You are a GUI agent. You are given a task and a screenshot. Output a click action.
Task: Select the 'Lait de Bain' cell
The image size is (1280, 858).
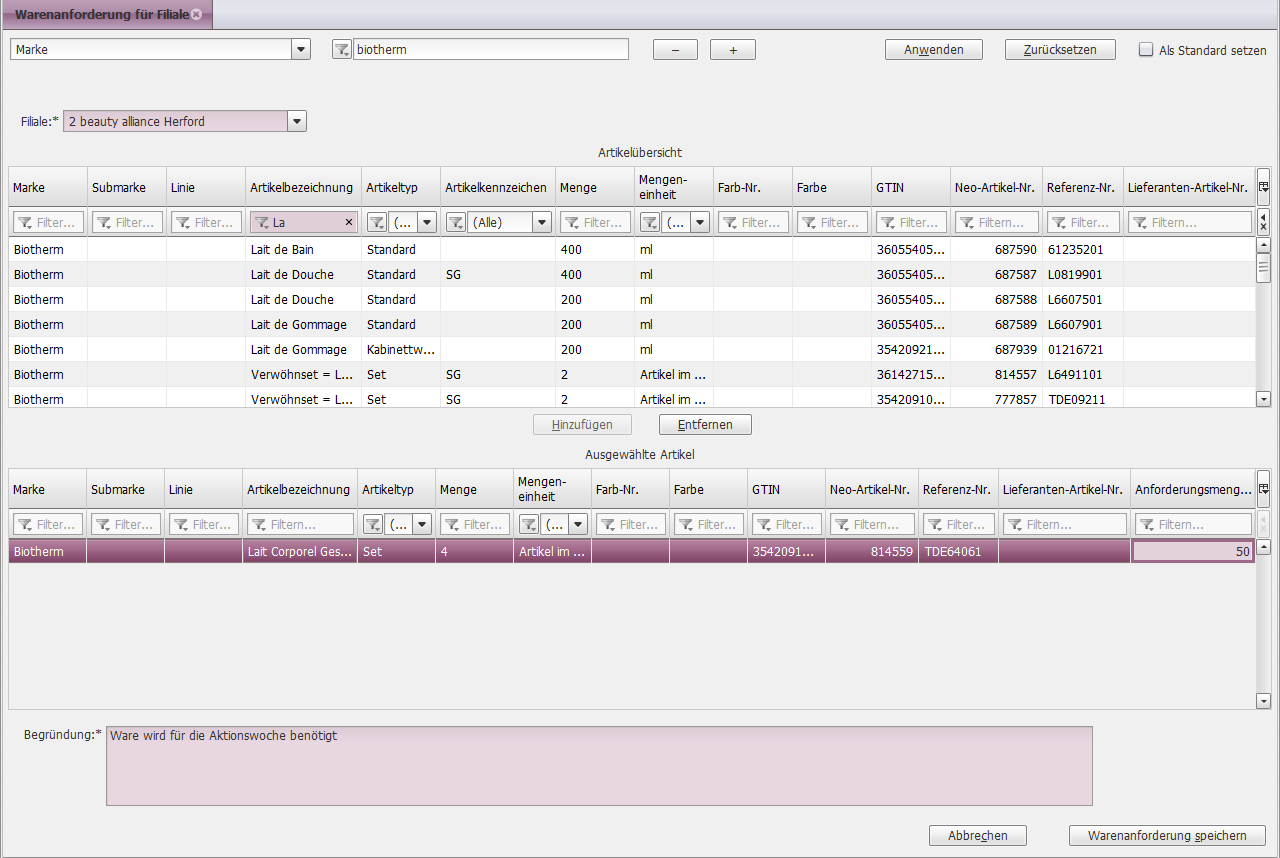click(x=304, y=249)
